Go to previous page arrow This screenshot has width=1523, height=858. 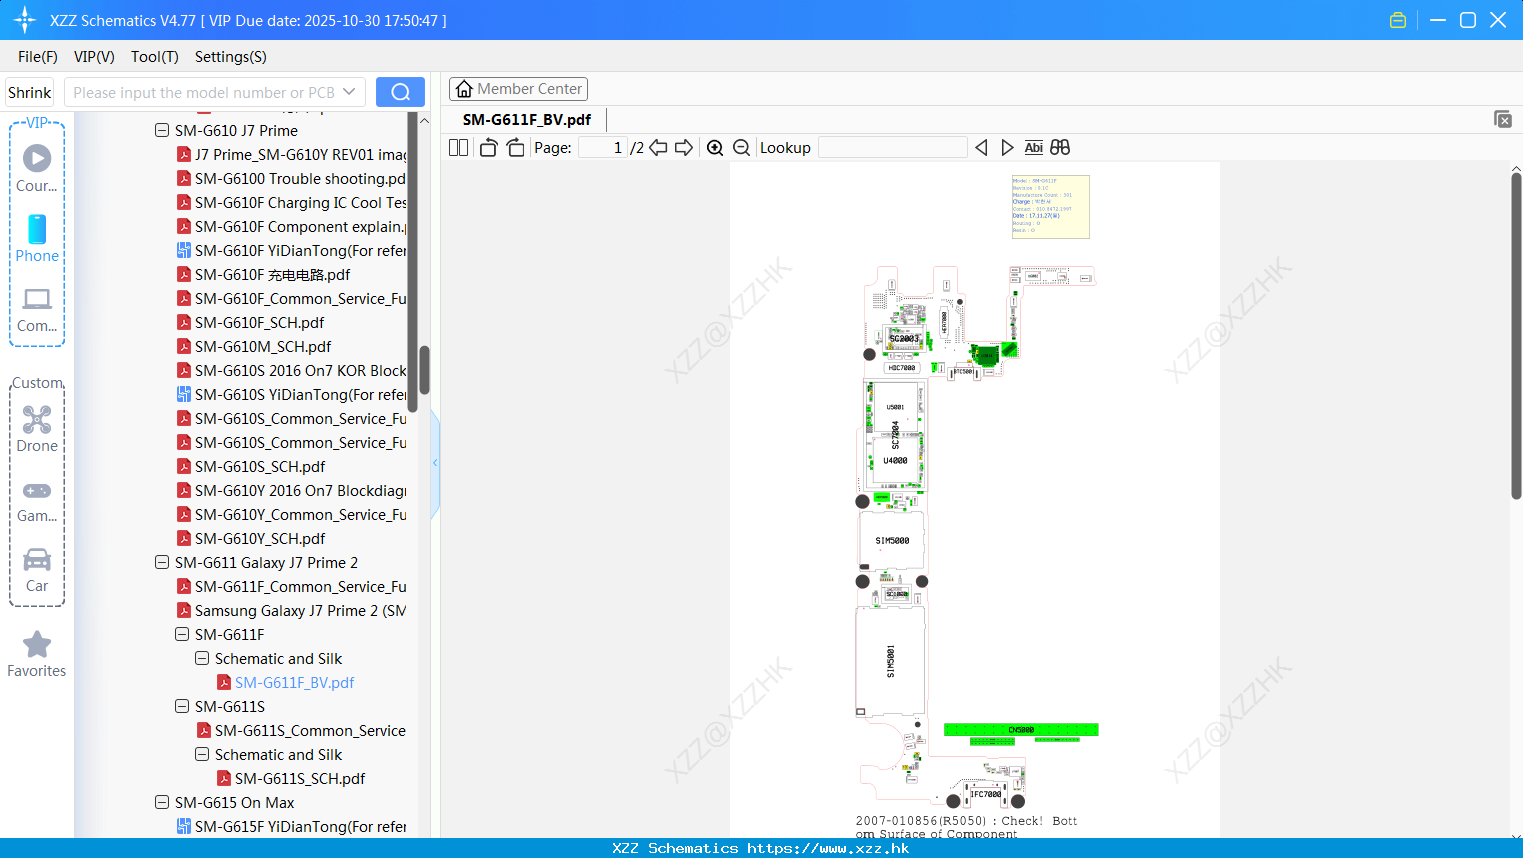(x=658, y=148)
